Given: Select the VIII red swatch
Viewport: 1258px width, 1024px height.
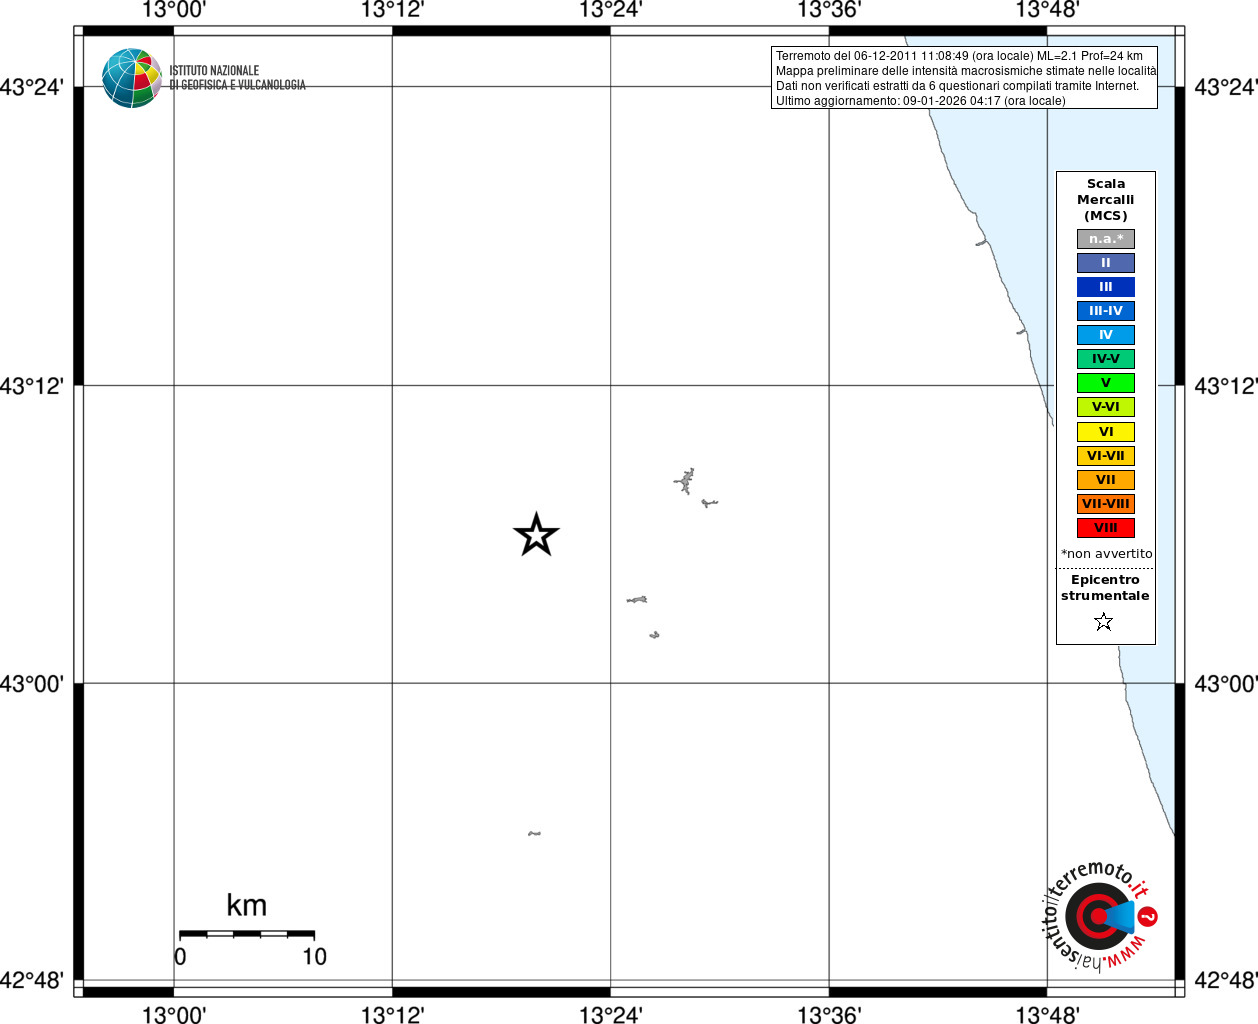Looking at the screenshot, I should [x=1106, y=528].
